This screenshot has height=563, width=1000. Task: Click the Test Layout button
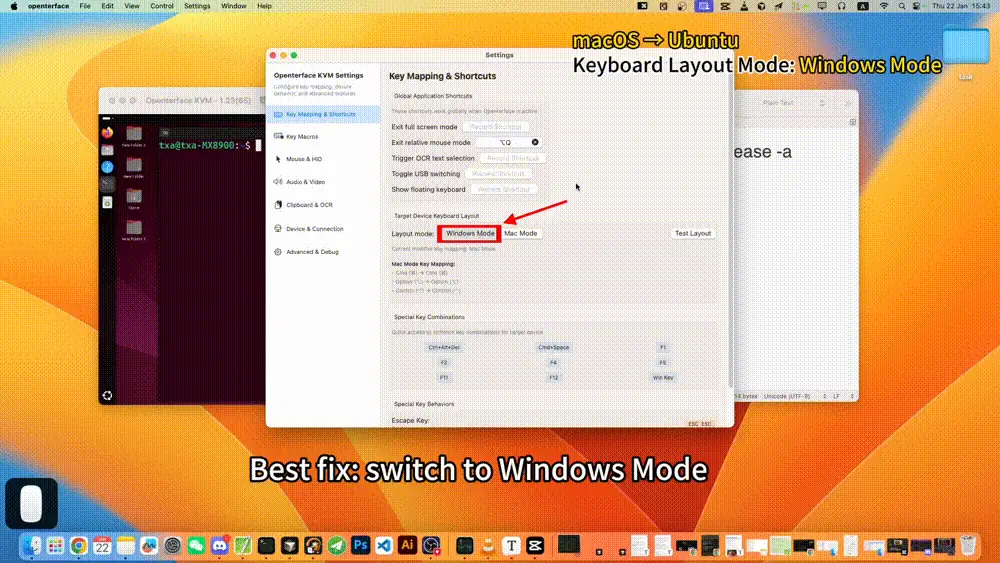pos(693,233)
